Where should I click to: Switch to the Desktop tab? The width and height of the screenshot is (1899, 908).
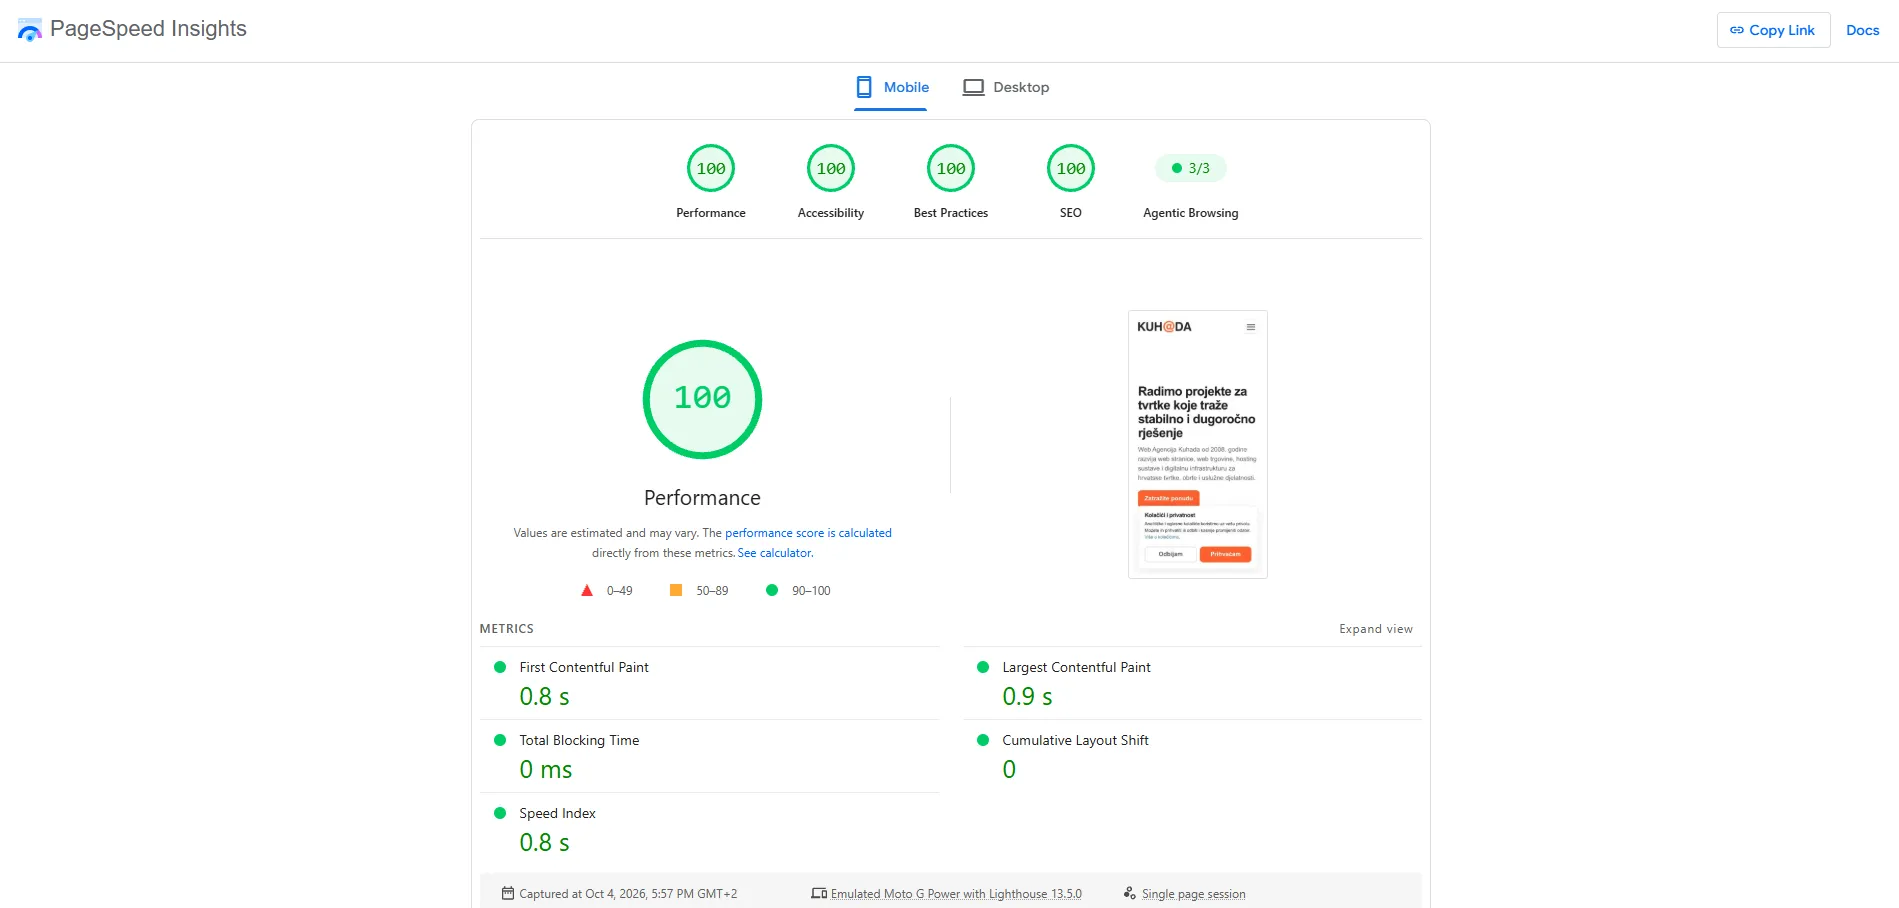pos(1006,87)
